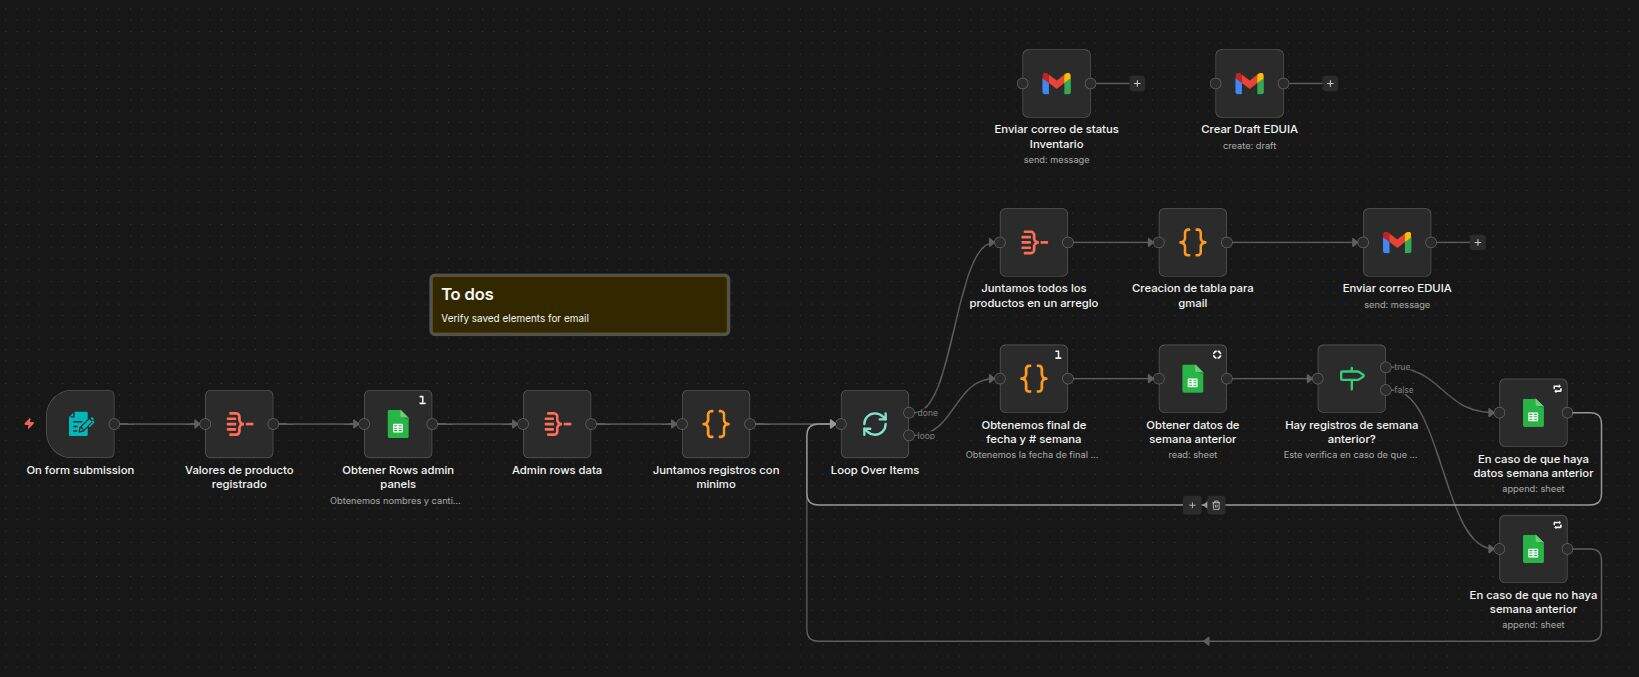Screen dimensions: 1639x677
Task: Click the Valores de producto registrado label
Action: (239, 477)
